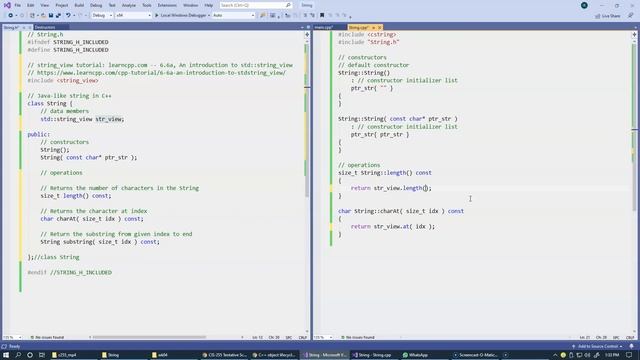Click the bookmark toggle icon in toolbar
The width and height of the screenshot is (640, 360).
click(x=322, y=16)
